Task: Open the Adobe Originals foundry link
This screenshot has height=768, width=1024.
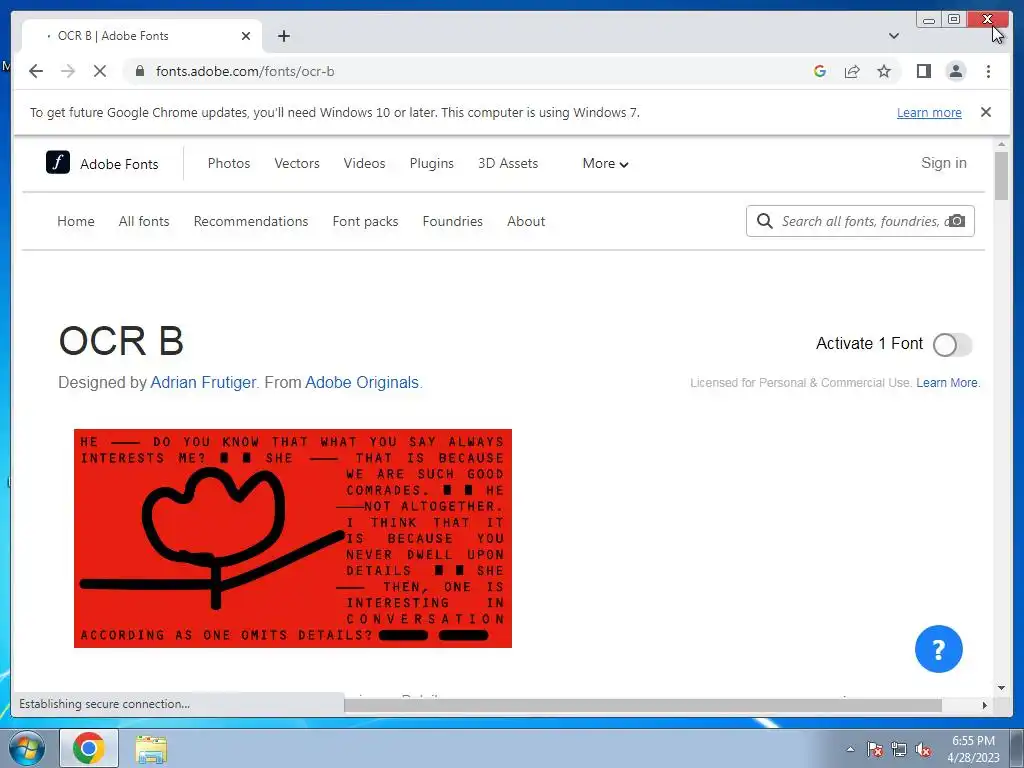Action: click(x=362, y=382)
